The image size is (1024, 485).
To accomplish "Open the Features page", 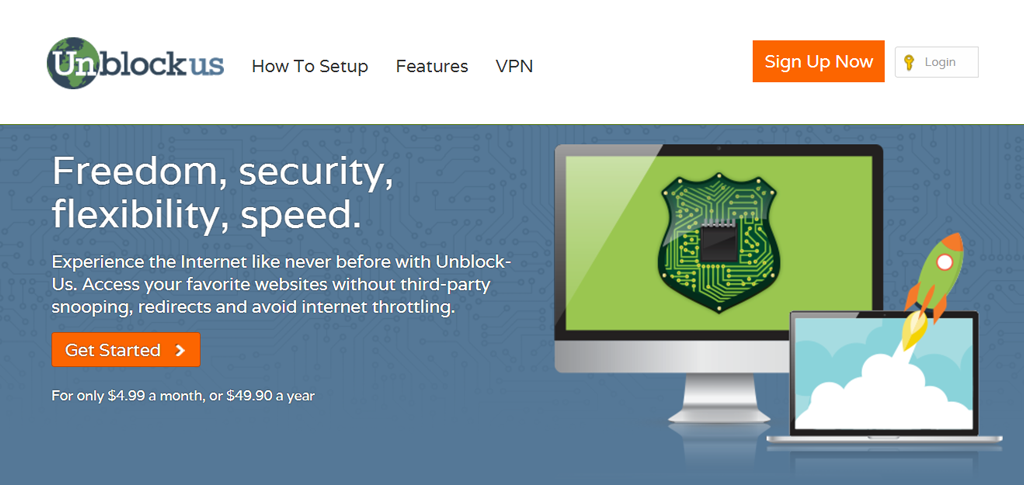I will [432, 67].
